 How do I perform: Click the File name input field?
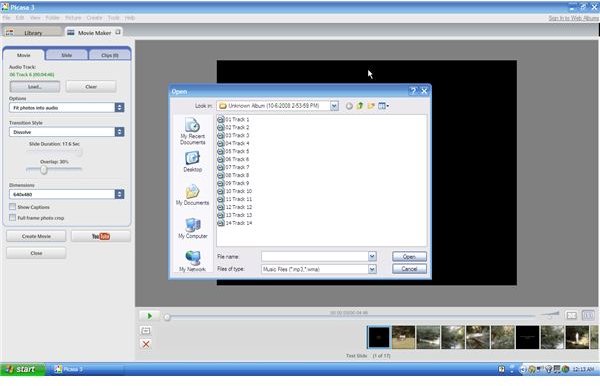pos(315,256)
